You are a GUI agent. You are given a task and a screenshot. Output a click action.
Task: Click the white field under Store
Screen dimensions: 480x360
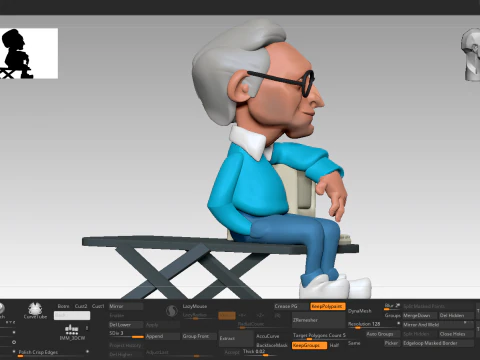[72, 315]
